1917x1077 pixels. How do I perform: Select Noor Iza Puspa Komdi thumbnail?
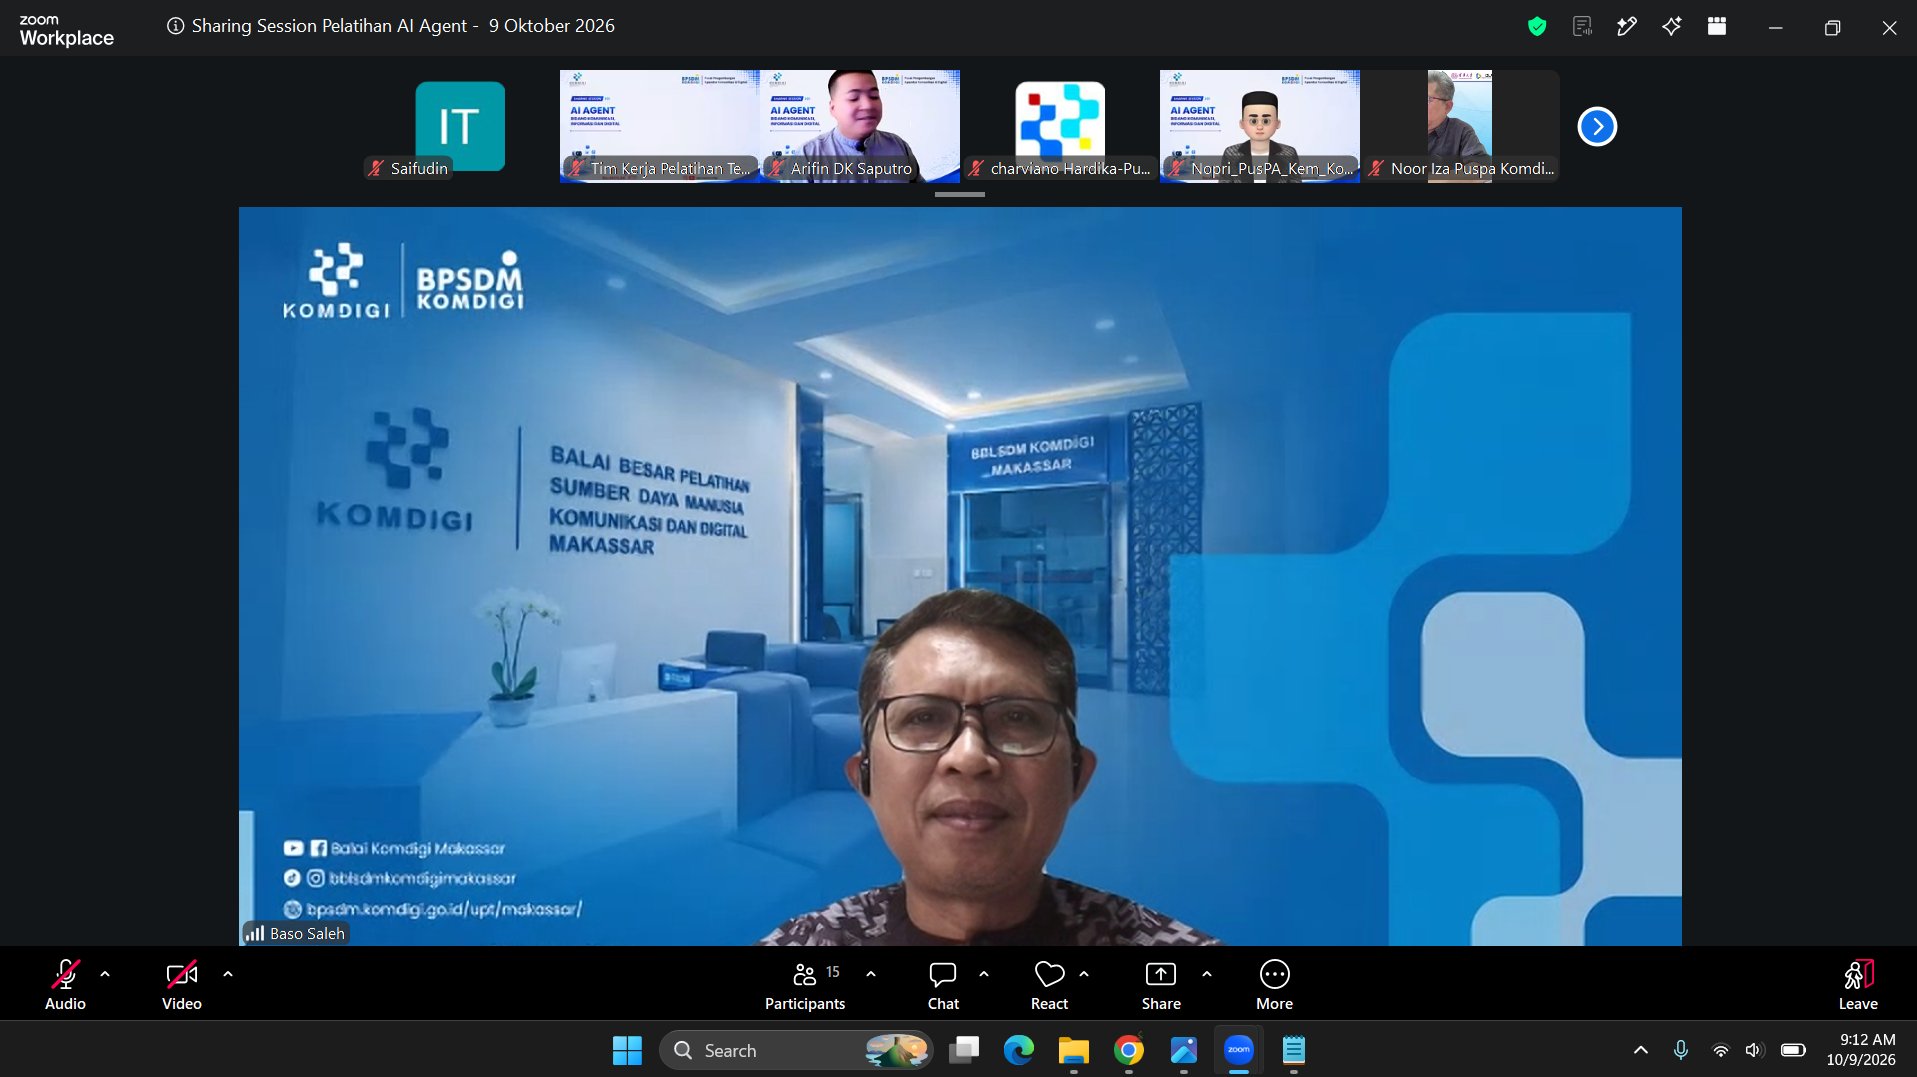[1460, 126]
